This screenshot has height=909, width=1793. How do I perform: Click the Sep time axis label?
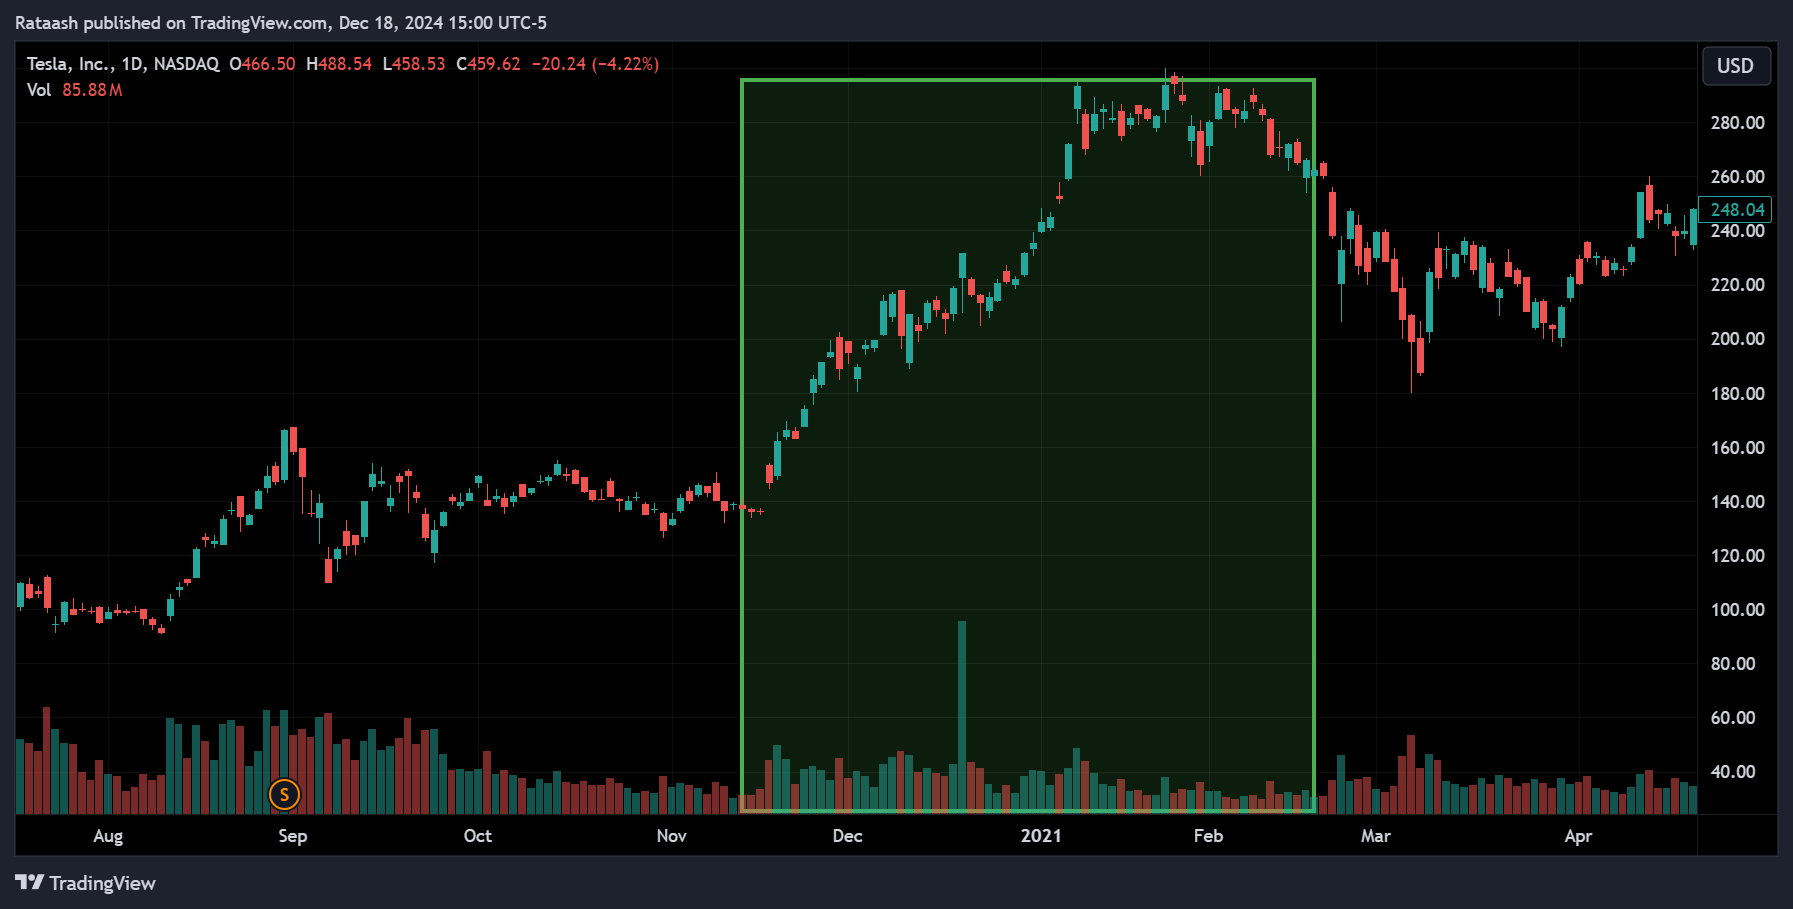click(x=292, y=836)
